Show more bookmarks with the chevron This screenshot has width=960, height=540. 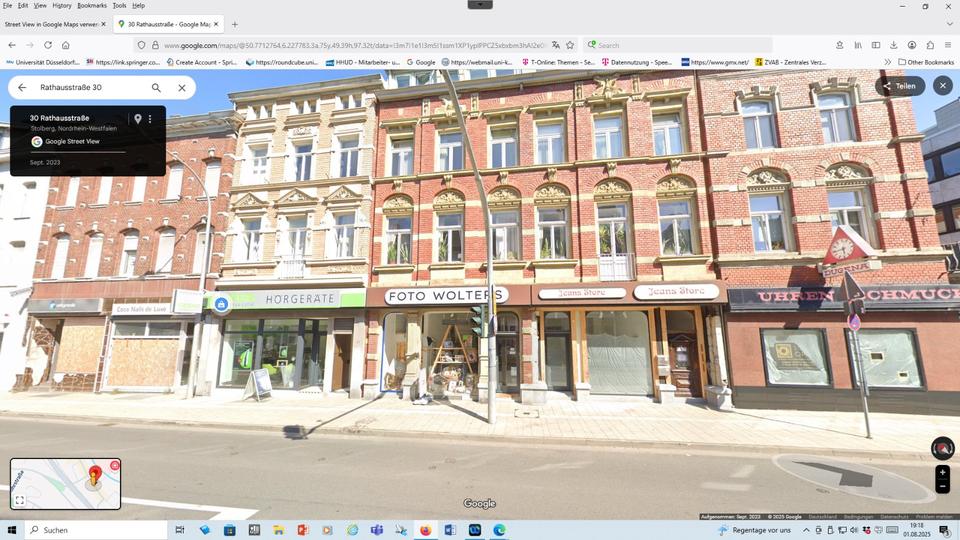pyautogui.click(x=887, y=62)
